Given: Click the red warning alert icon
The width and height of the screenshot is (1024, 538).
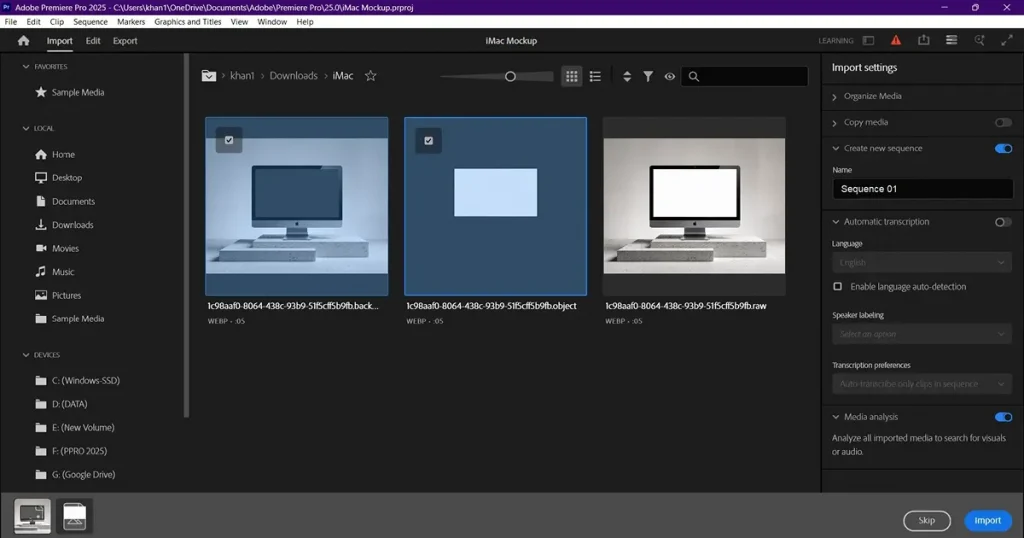Looking at the screenshot, I should tap(895, 40).
